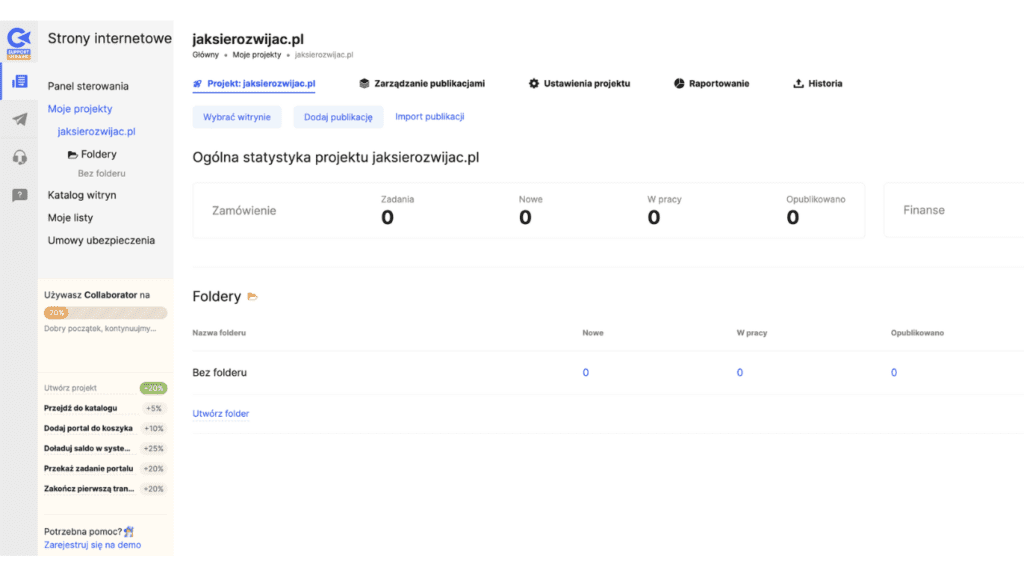Click Doładuj saldo w systemie checklist item
1024x576 pixels.
click(87, 449)
